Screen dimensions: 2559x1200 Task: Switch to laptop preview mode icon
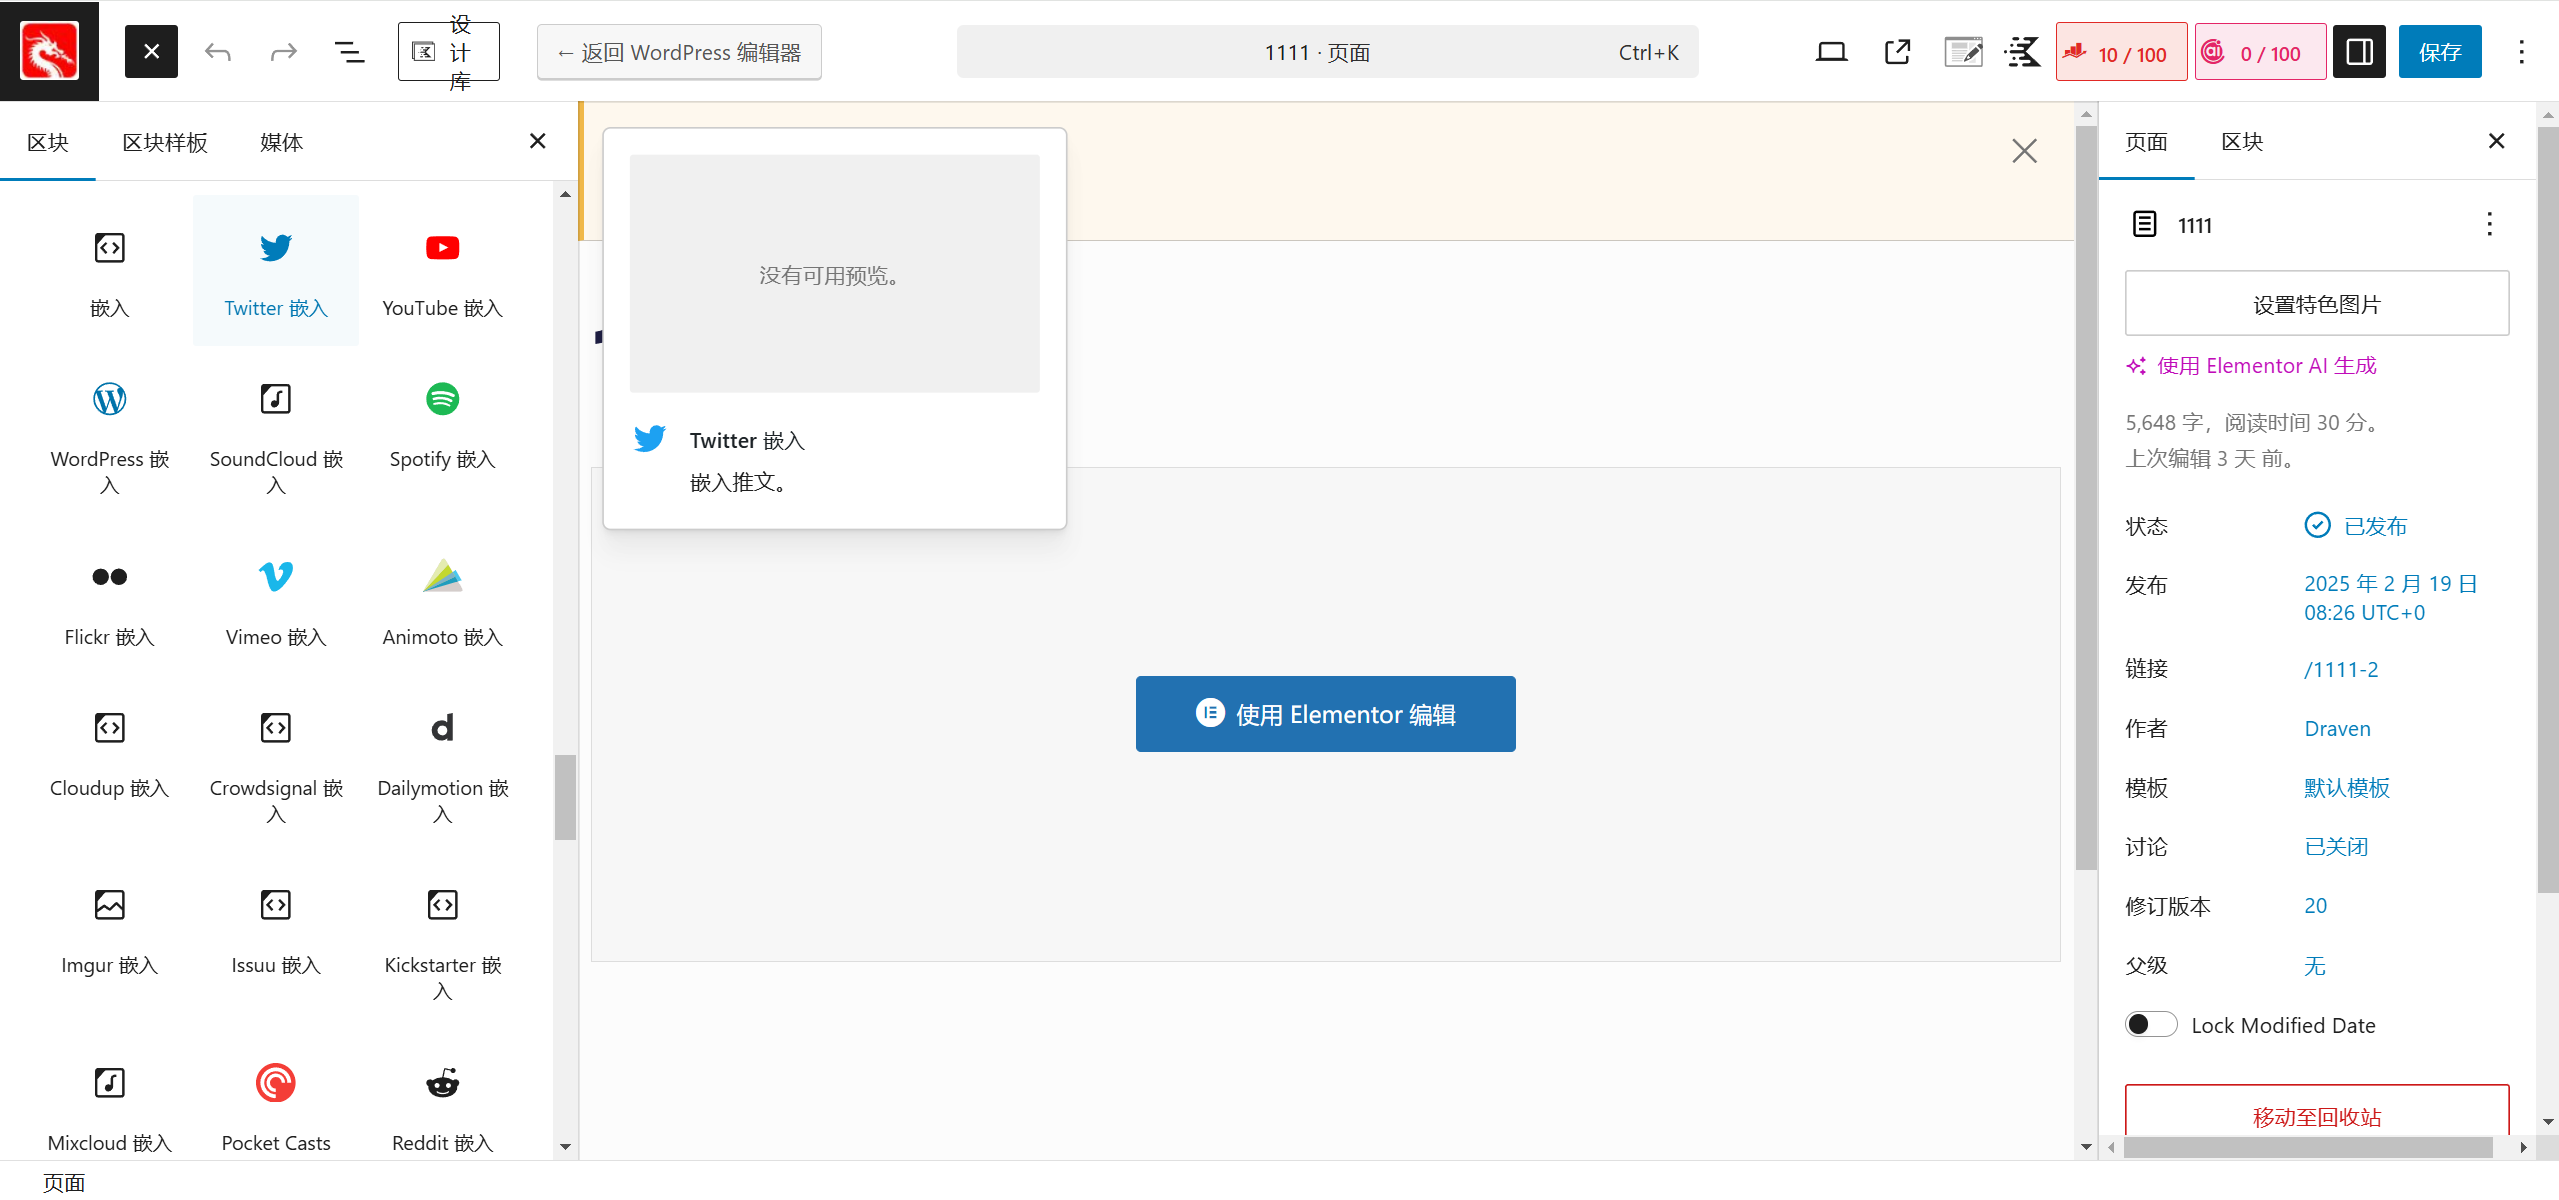point(1831,52)
